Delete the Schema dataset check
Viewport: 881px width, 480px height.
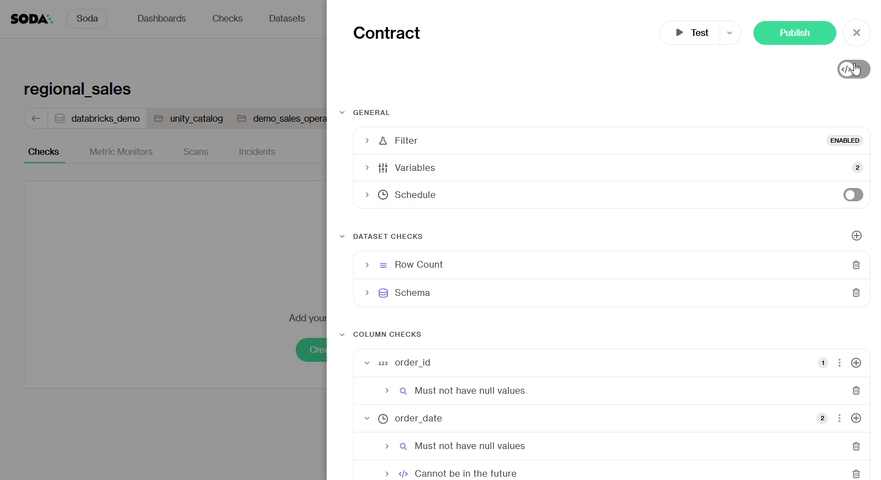point(855,293)
